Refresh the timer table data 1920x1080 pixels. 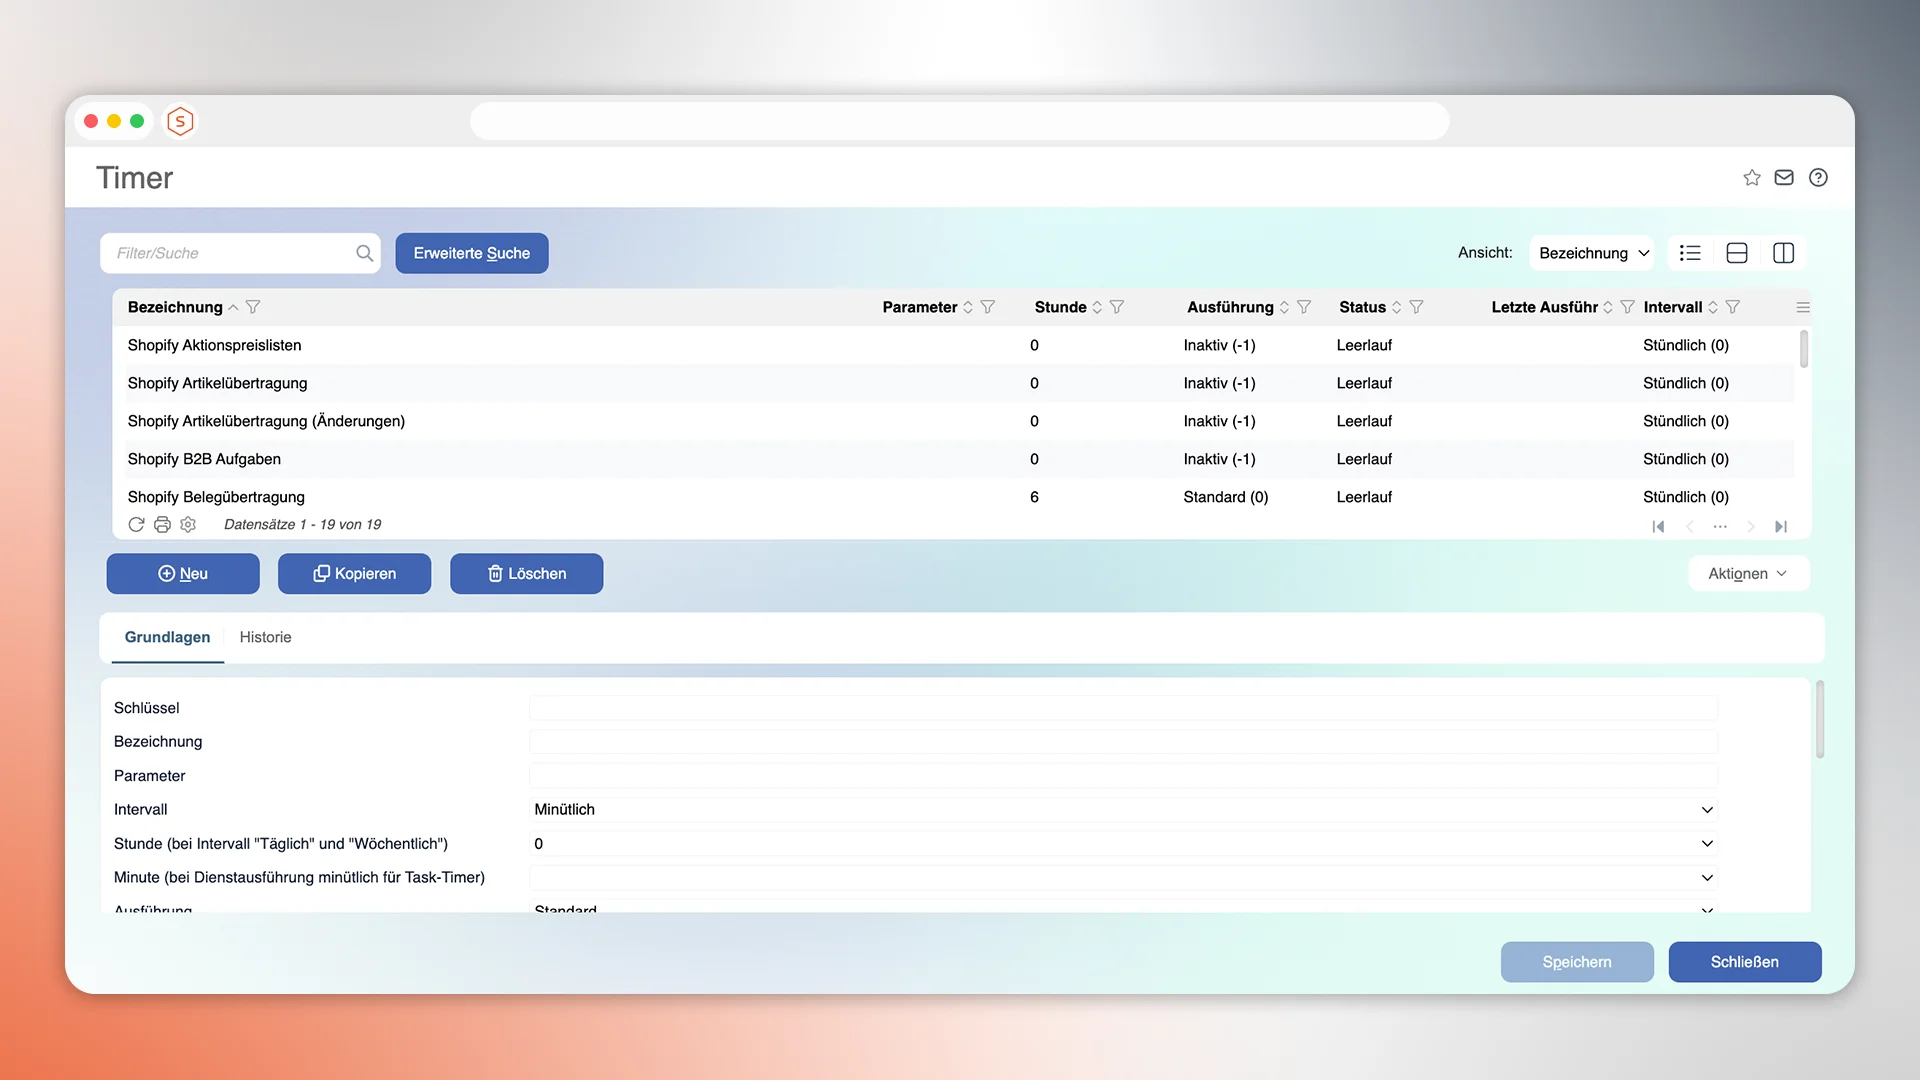(x=136, y=524)
